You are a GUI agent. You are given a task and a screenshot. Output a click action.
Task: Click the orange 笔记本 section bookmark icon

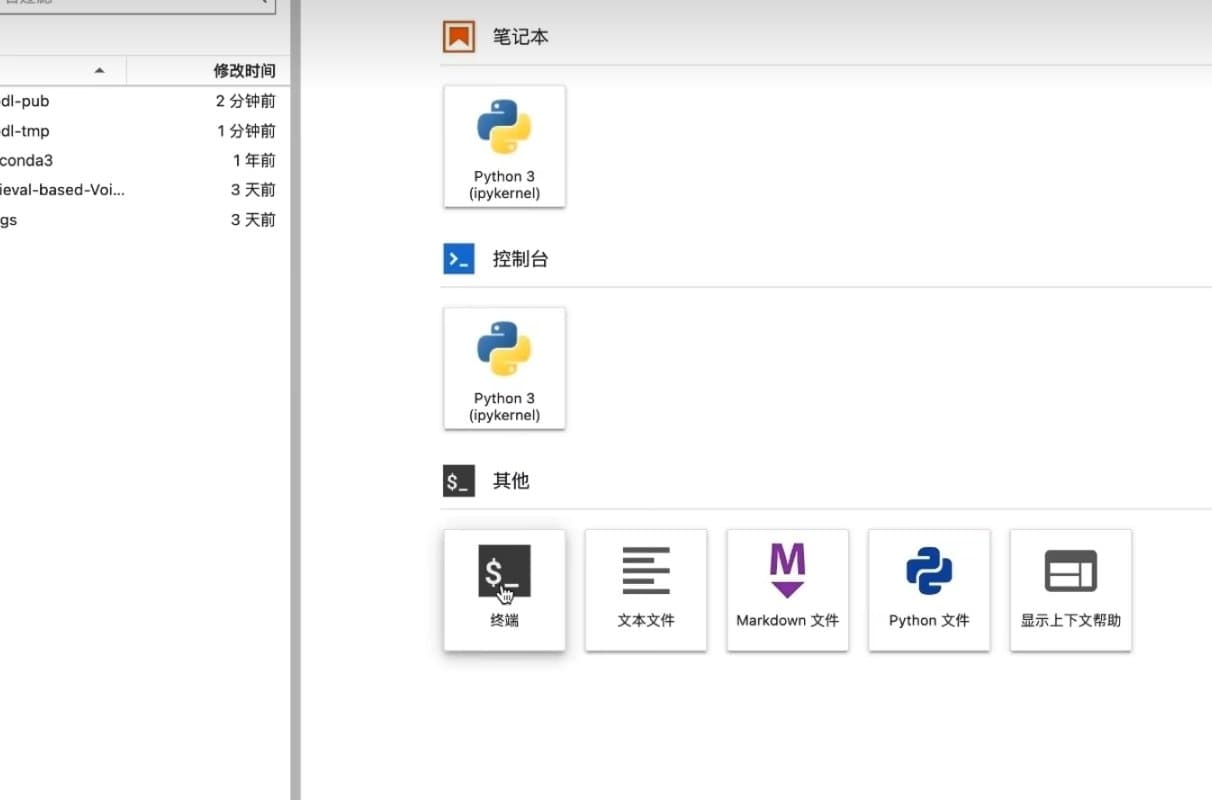click(459, 37)
